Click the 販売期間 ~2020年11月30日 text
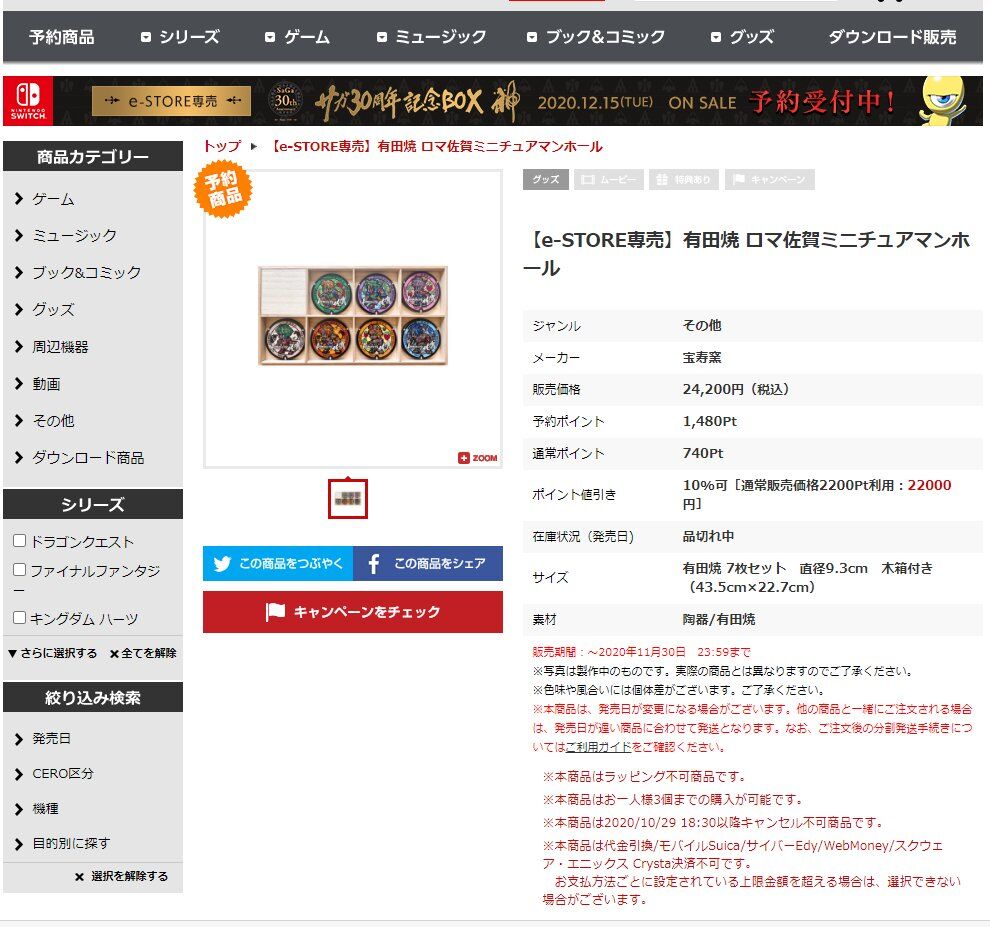Screen dimensions: 990x927 641,652
